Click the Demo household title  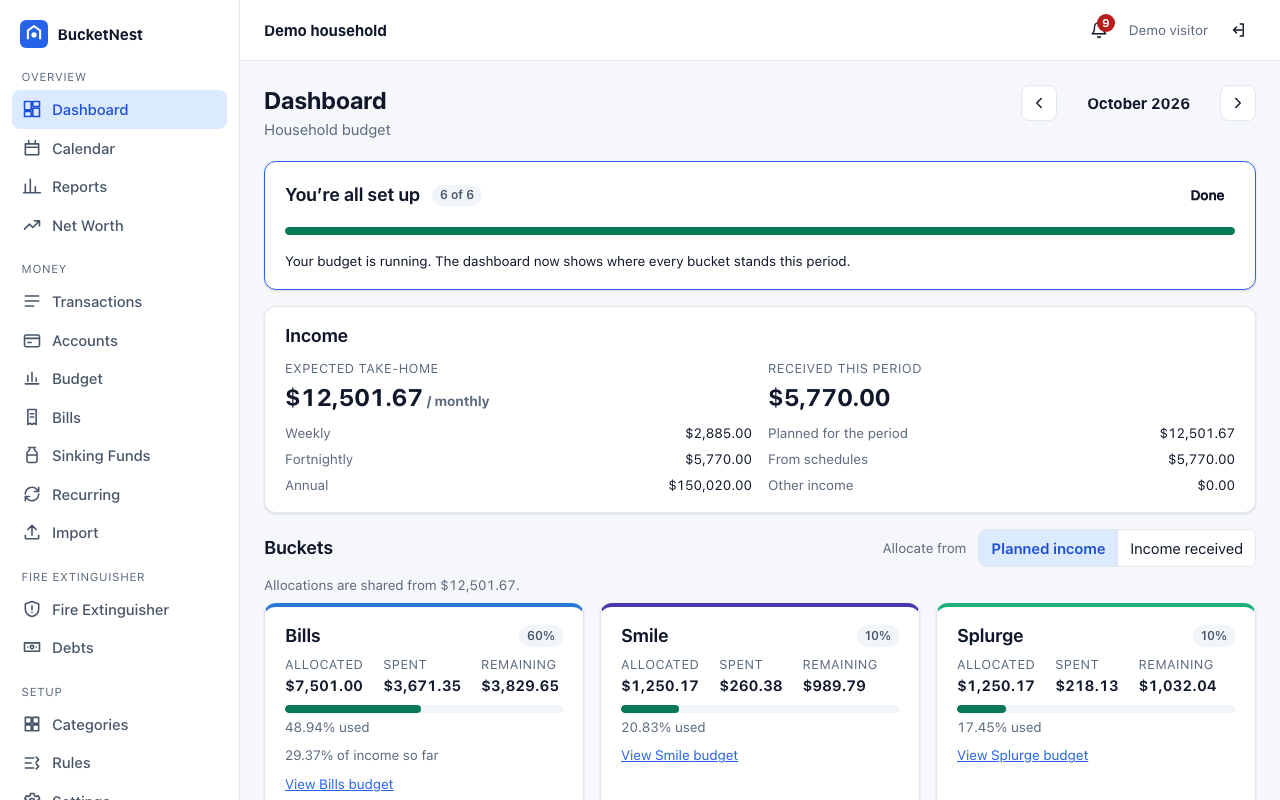pos(325,30)
